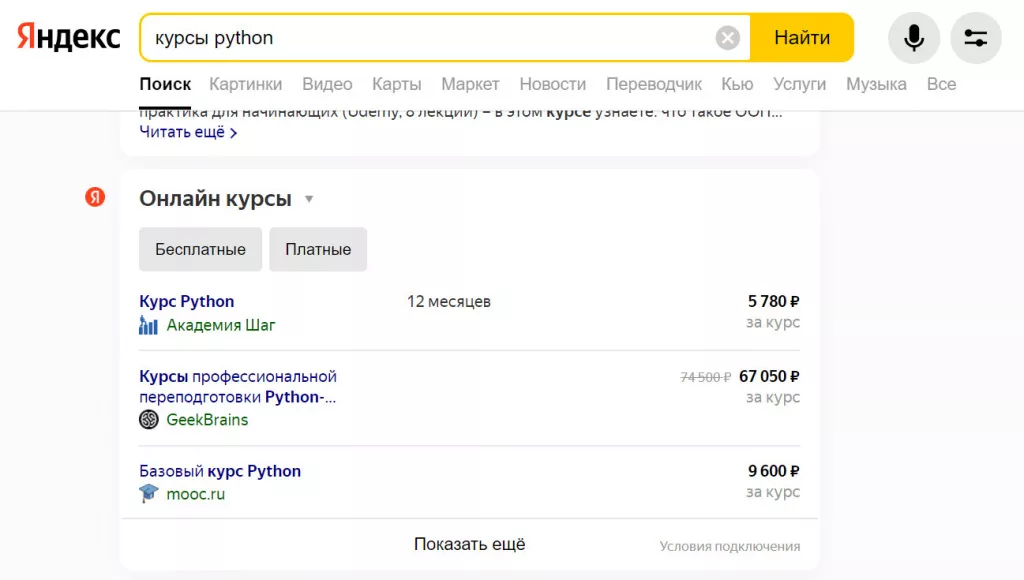This screenshot has width=1024, height=580.
Task: Click the 5 780 ₽ price
Action: pos(773,301)
